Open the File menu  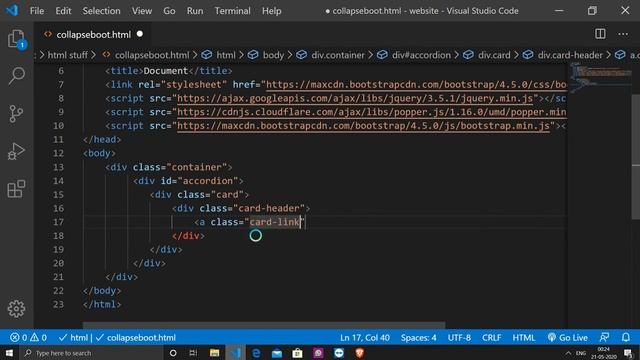(37, 11)
